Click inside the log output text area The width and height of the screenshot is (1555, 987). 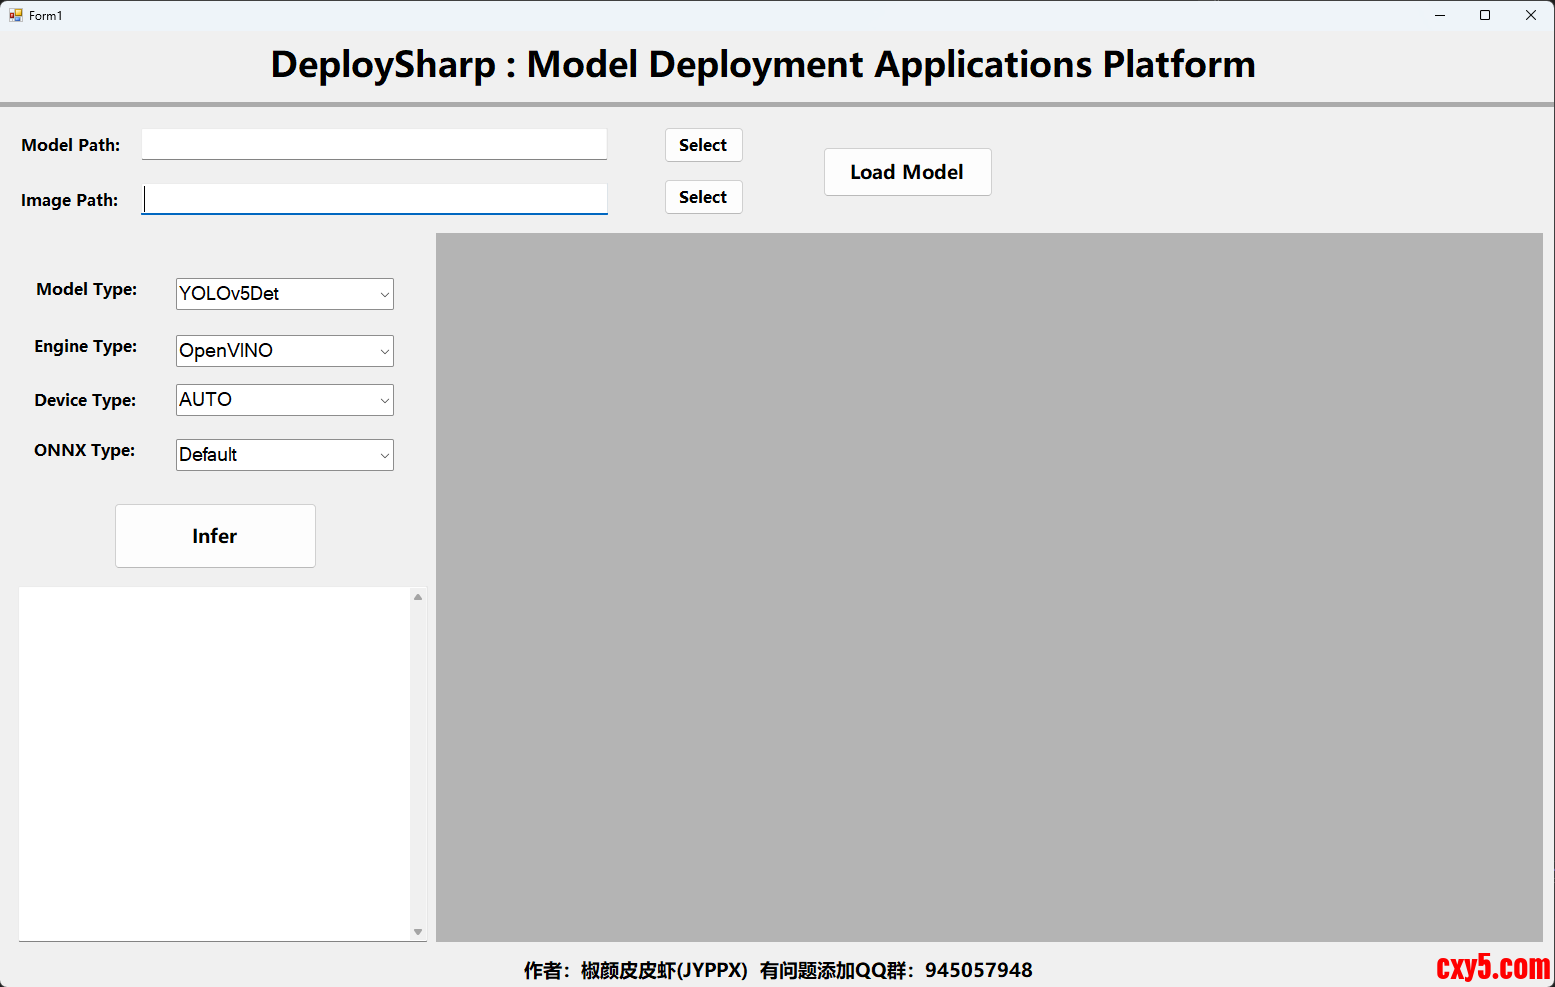[214, 763]
